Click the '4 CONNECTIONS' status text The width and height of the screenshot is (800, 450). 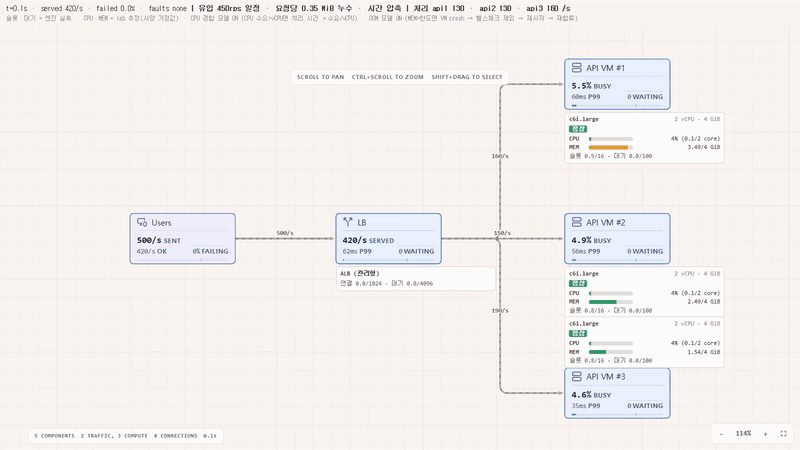coord(176,436)
